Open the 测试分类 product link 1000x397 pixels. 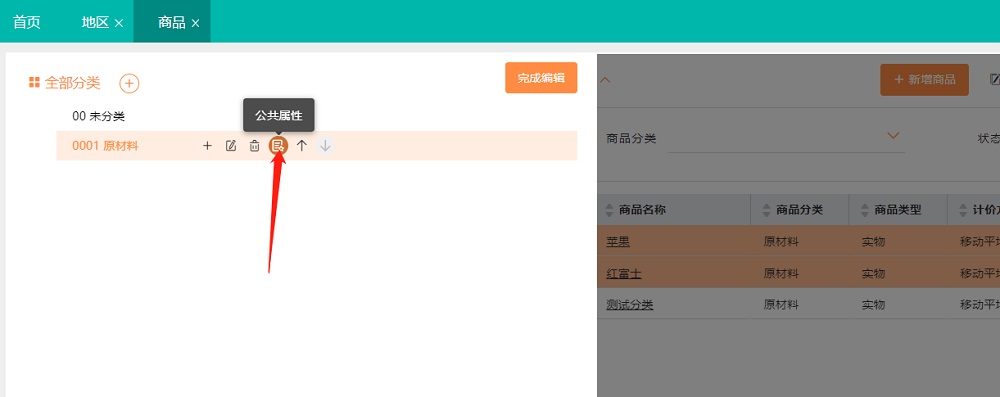point(629,305)
